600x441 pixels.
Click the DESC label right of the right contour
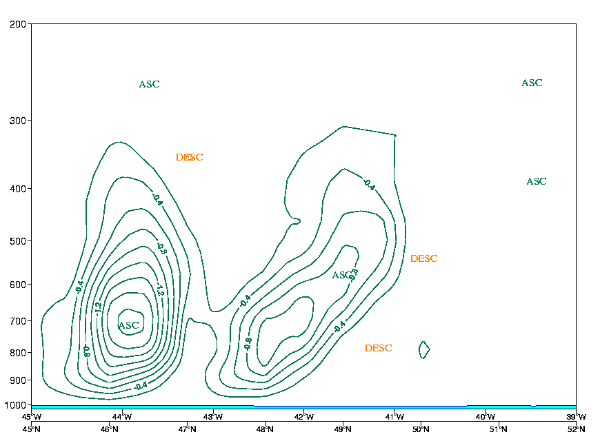(424, 258)
